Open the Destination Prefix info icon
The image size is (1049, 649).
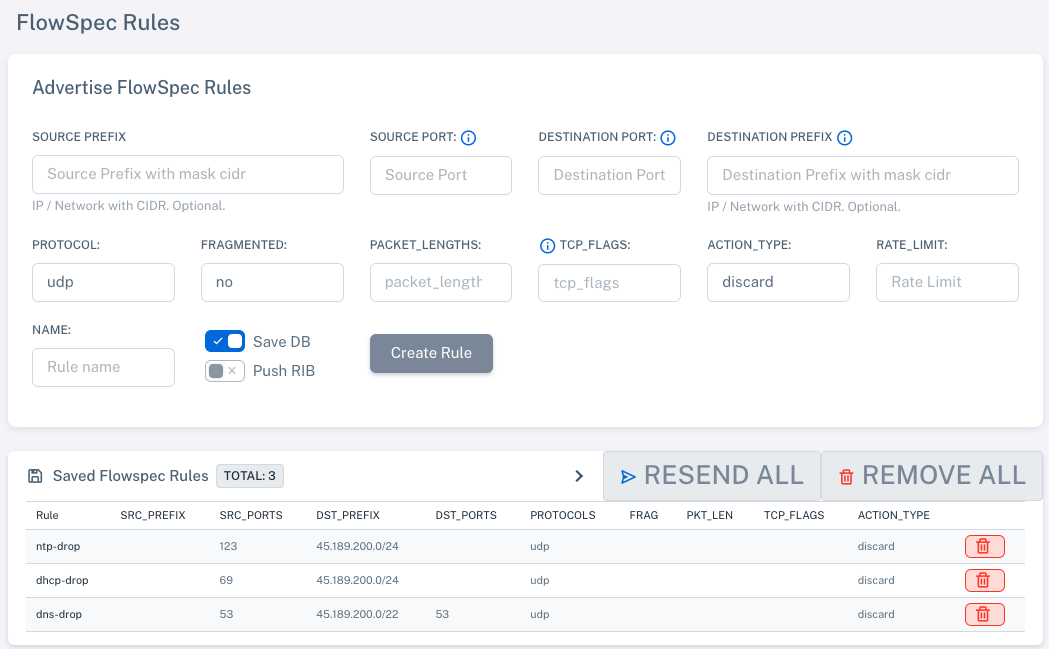pyautogui.click(x=846, y=138)
